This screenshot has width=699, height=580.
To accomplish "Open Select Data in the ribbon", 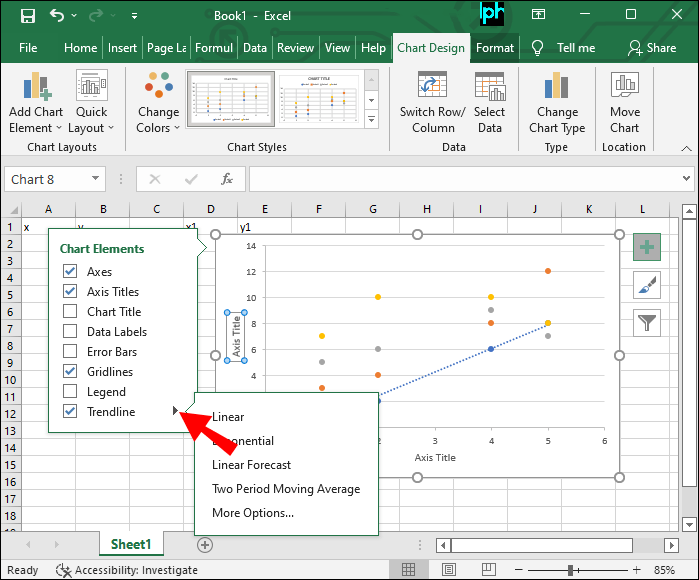I will coord(489,88).
